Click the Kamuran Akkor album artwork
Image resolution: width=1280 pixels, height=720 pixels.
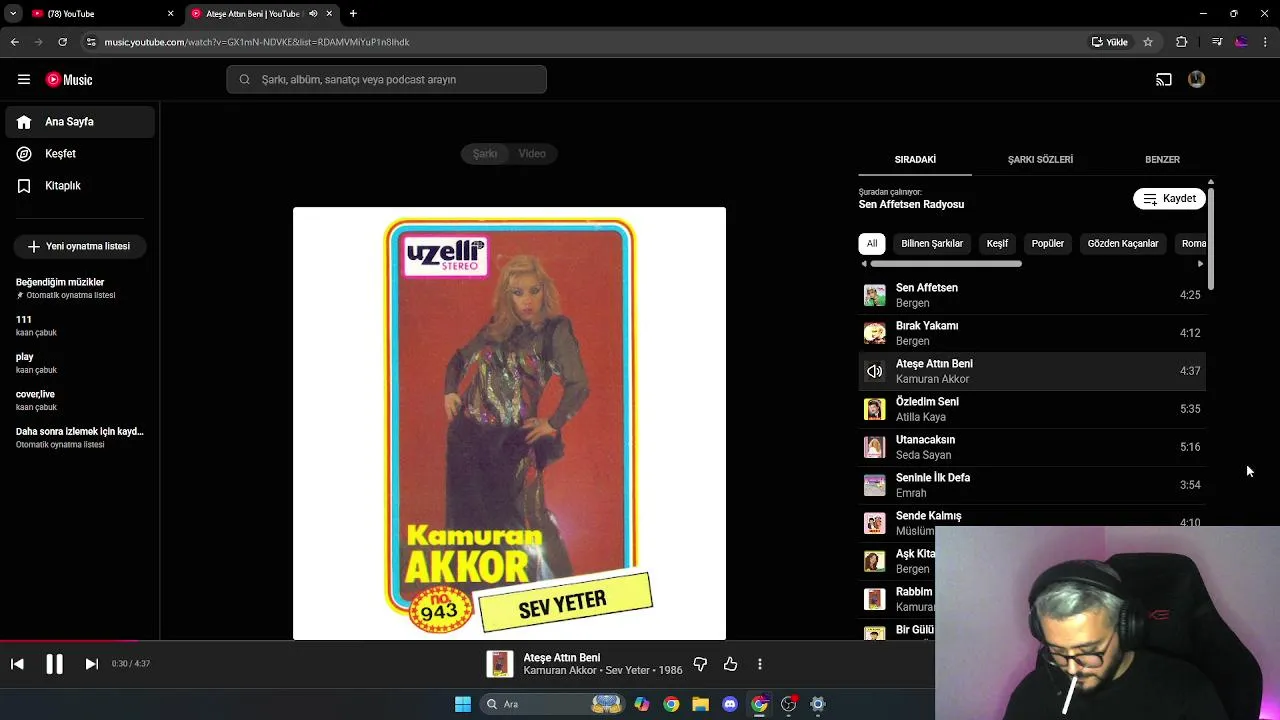[x=509, y=423]
